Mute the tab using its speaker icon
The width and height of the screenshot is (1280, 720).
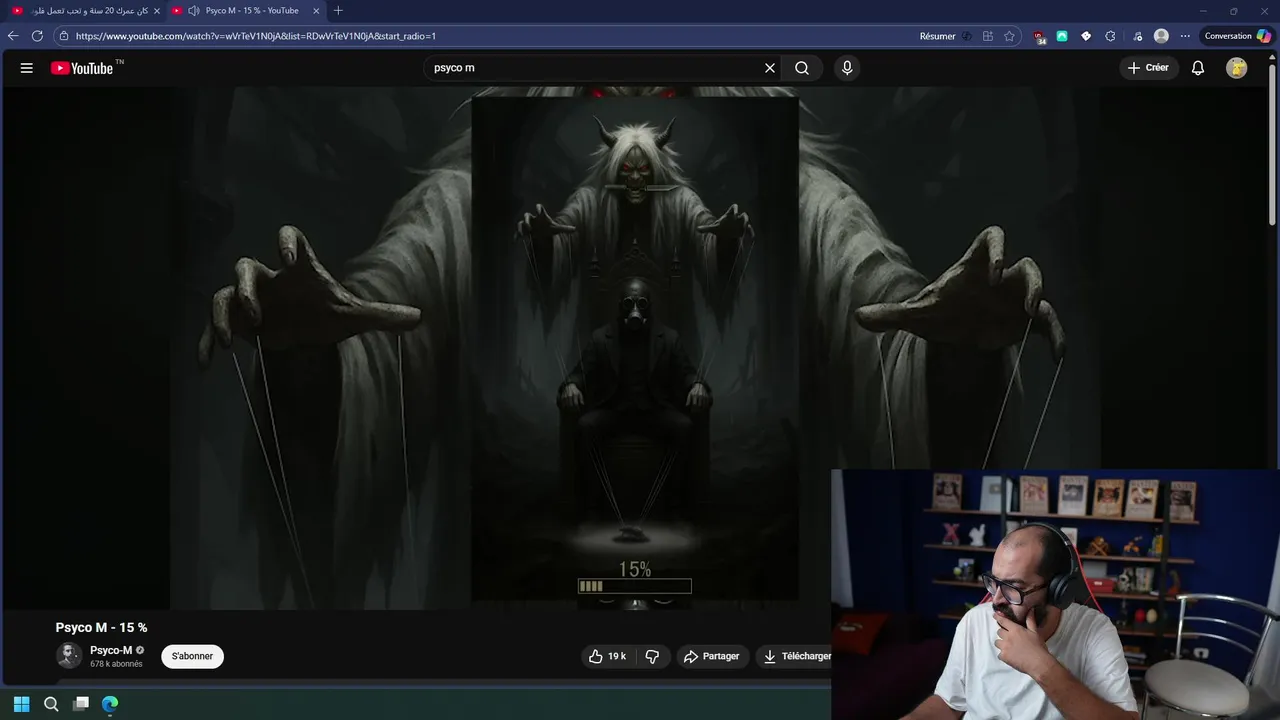[x=193, y=11]
